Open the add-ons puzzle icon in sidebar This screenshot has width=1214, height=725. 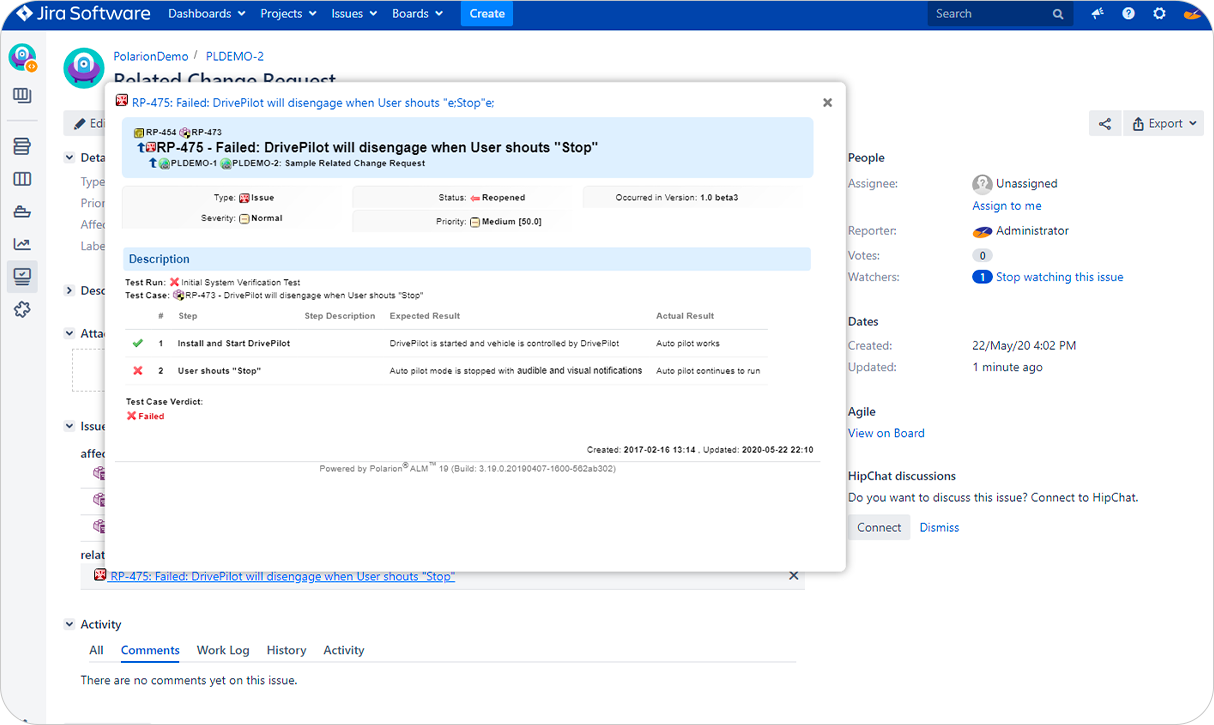point(22,309)
